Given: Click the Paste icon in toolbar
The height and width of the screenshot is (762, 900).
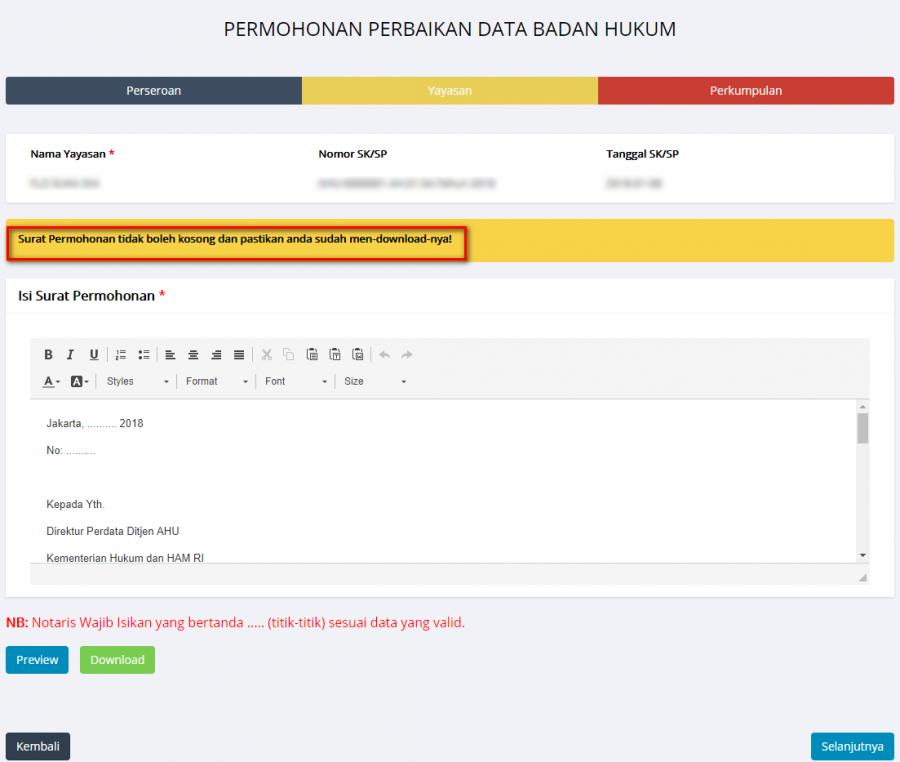Looking at the screenshot, I should point(312,355).
